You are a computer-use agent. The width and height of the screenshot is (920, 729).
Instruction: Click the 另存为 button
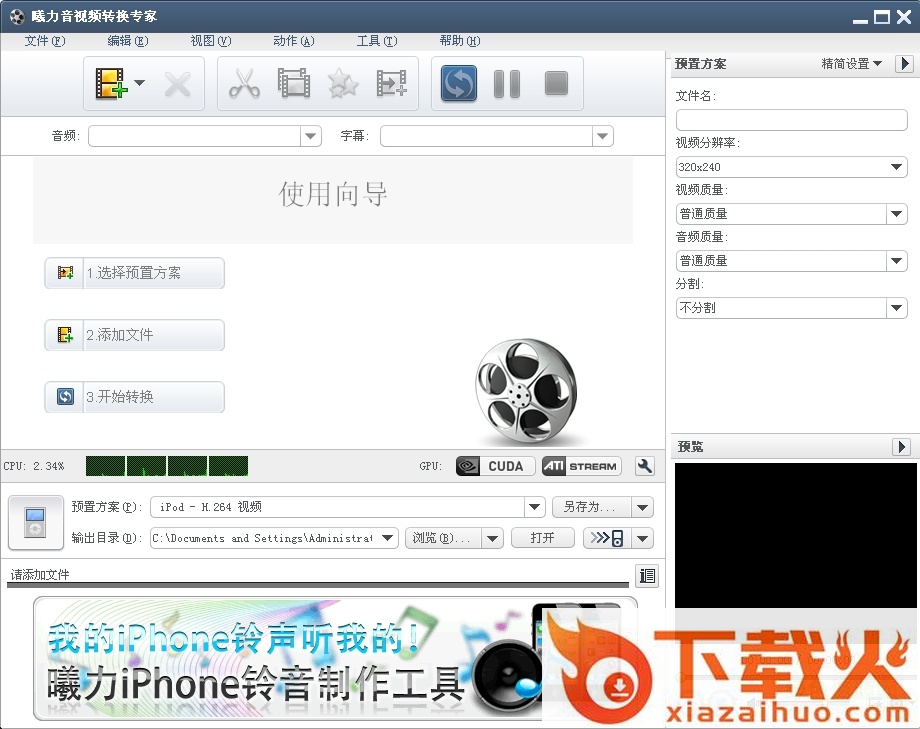click(591, 507)
